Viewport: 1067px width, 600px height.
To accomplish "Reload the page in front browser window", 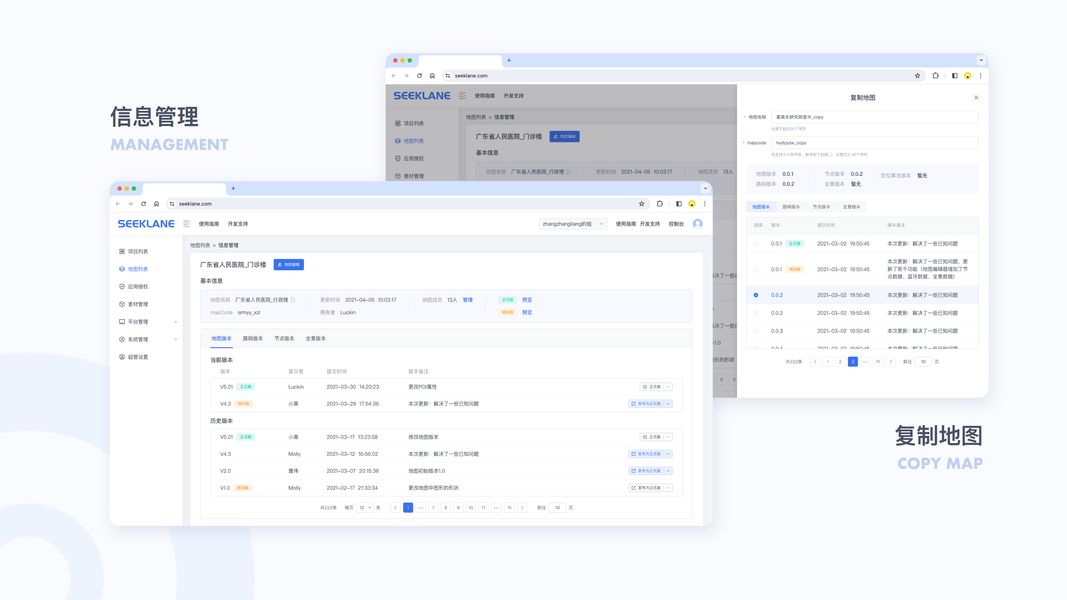I will tap(144, 203).
